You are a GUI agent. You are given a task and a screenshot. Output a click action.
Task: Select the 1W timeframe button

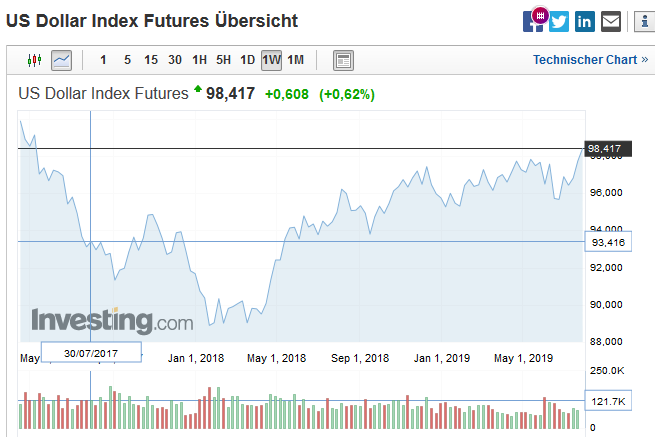(271, 60)
